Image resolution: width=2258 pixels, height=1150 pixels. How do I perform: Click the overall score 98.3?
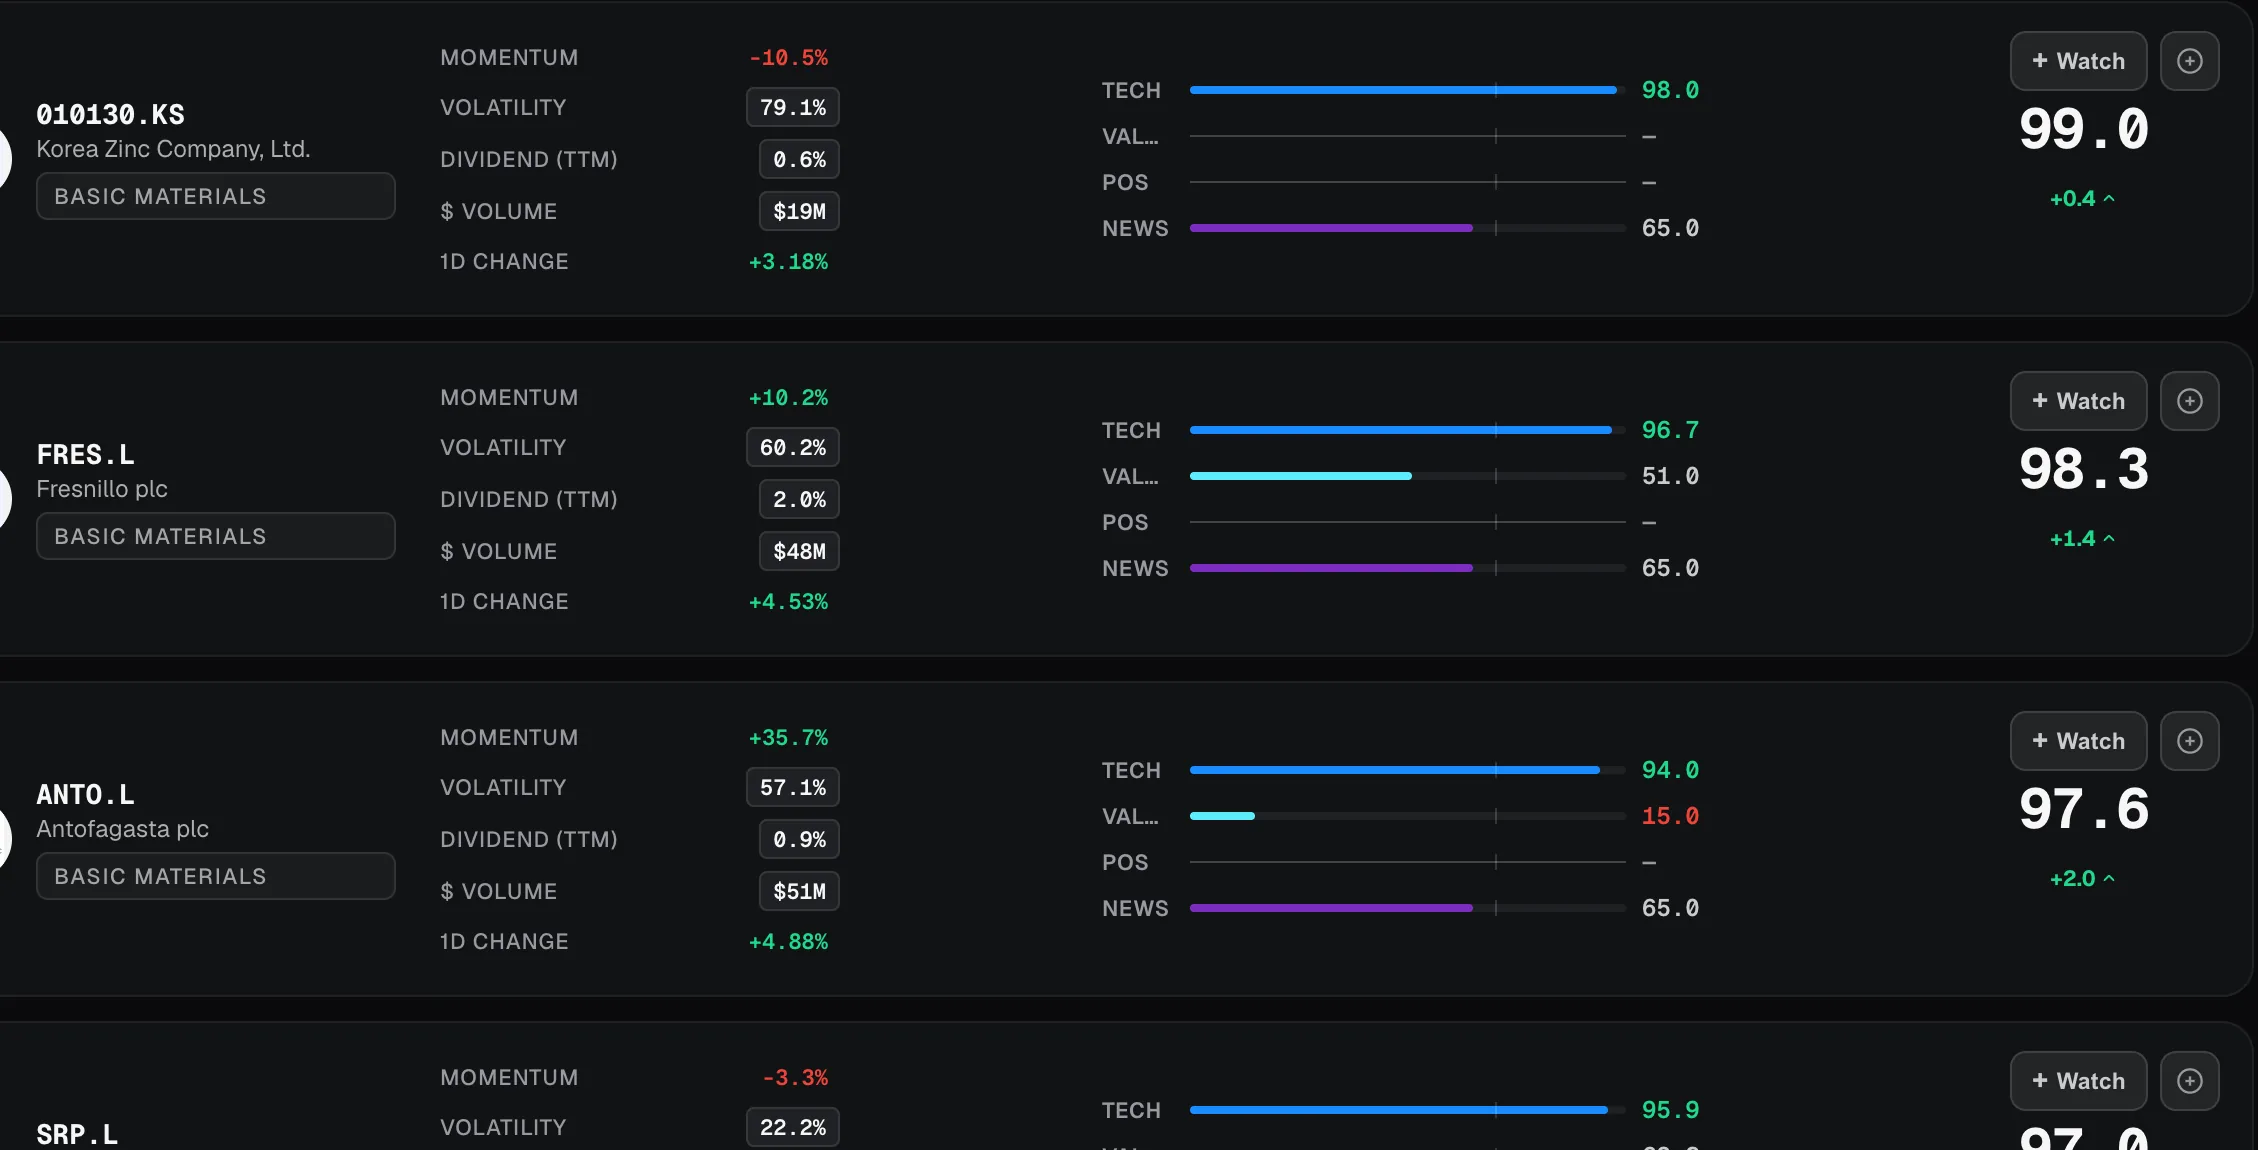point(2084,470)
